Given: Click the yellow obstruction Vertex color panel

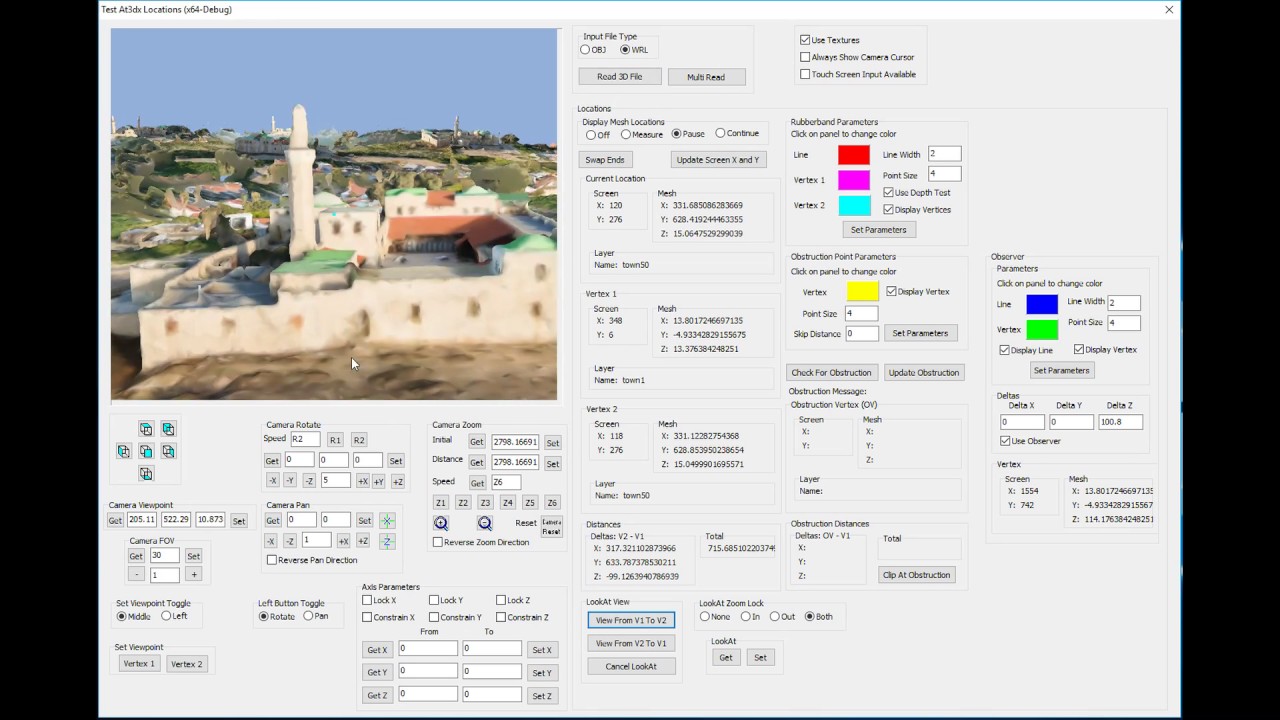Looking at the screenshot, I should (862, 291).
